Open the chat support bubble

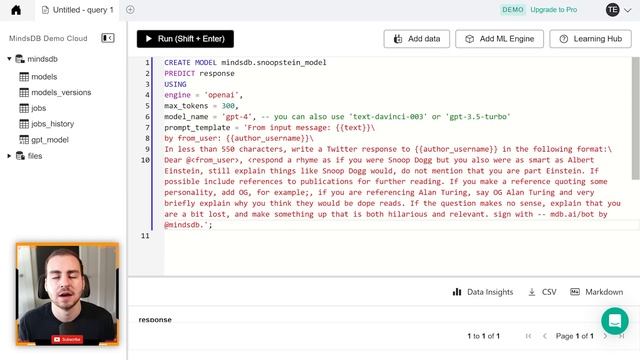click(x=615, y=321)
